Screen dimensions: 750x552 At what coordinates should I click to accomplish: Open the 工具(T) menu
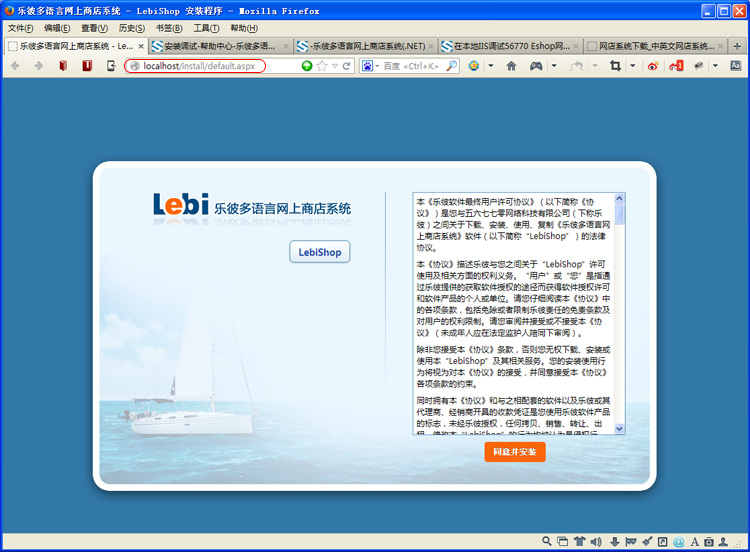coord(206,28)
